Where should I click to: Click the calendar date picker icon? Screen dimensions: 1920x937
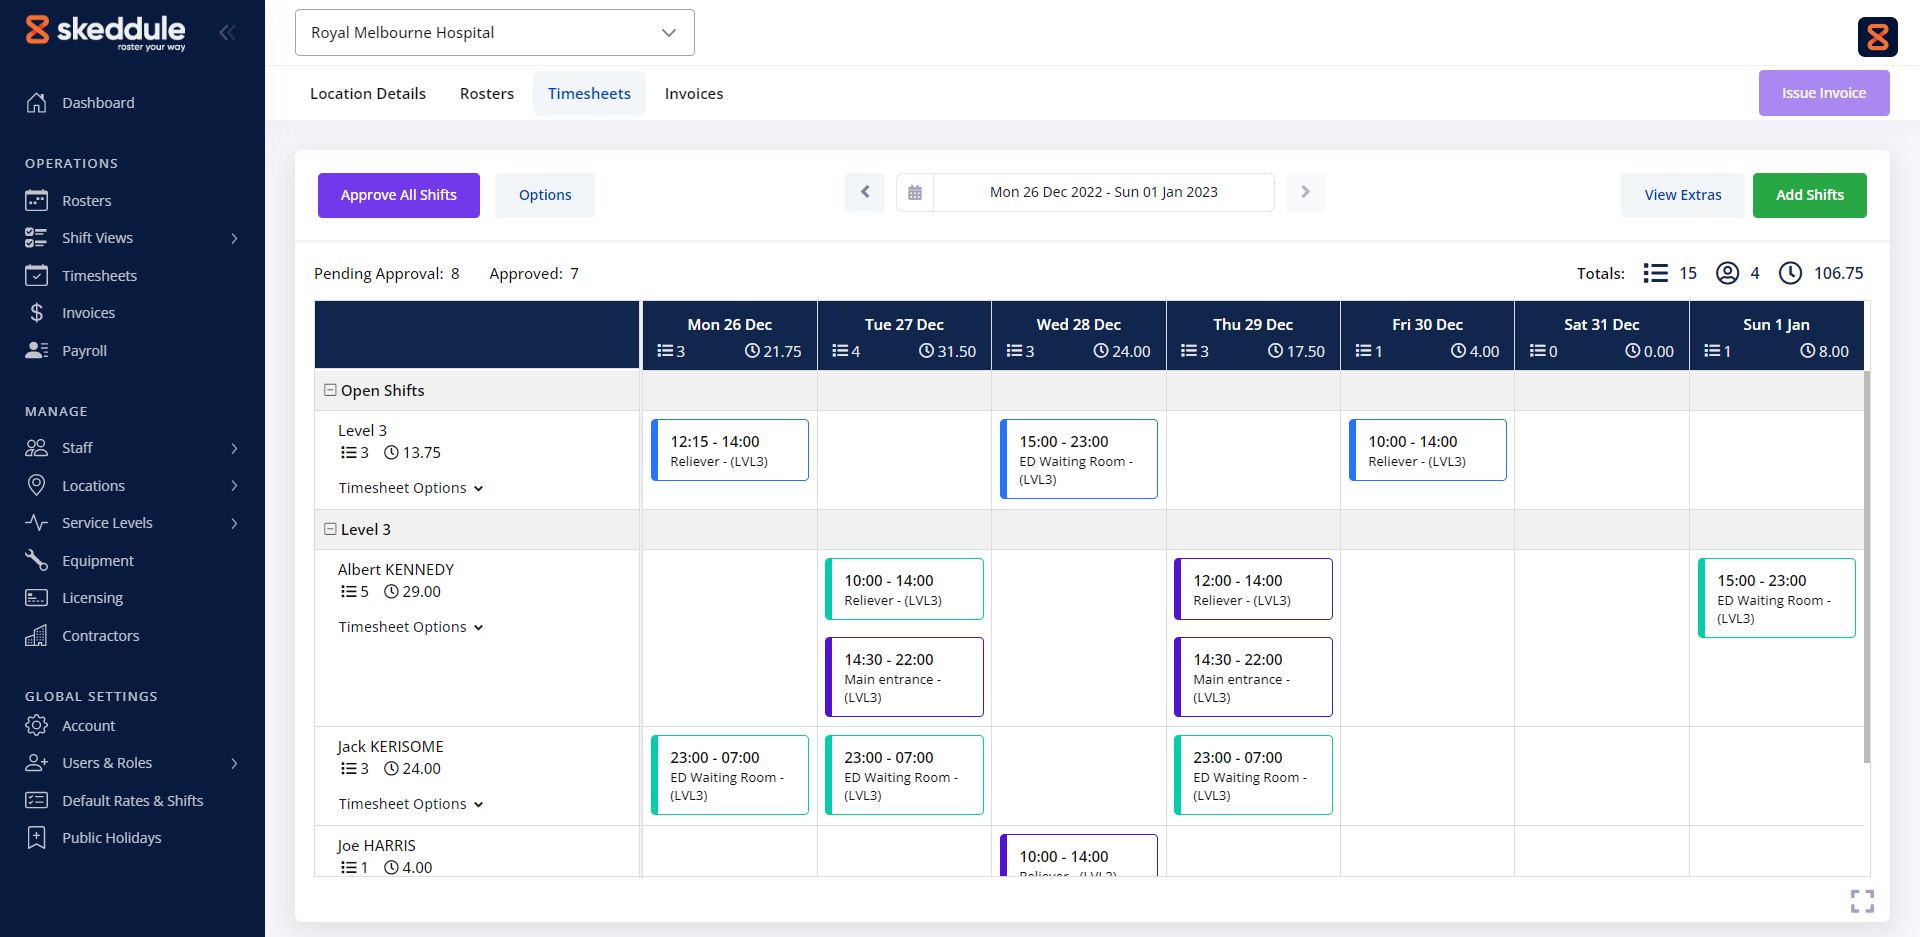click(x=914, y=192)
